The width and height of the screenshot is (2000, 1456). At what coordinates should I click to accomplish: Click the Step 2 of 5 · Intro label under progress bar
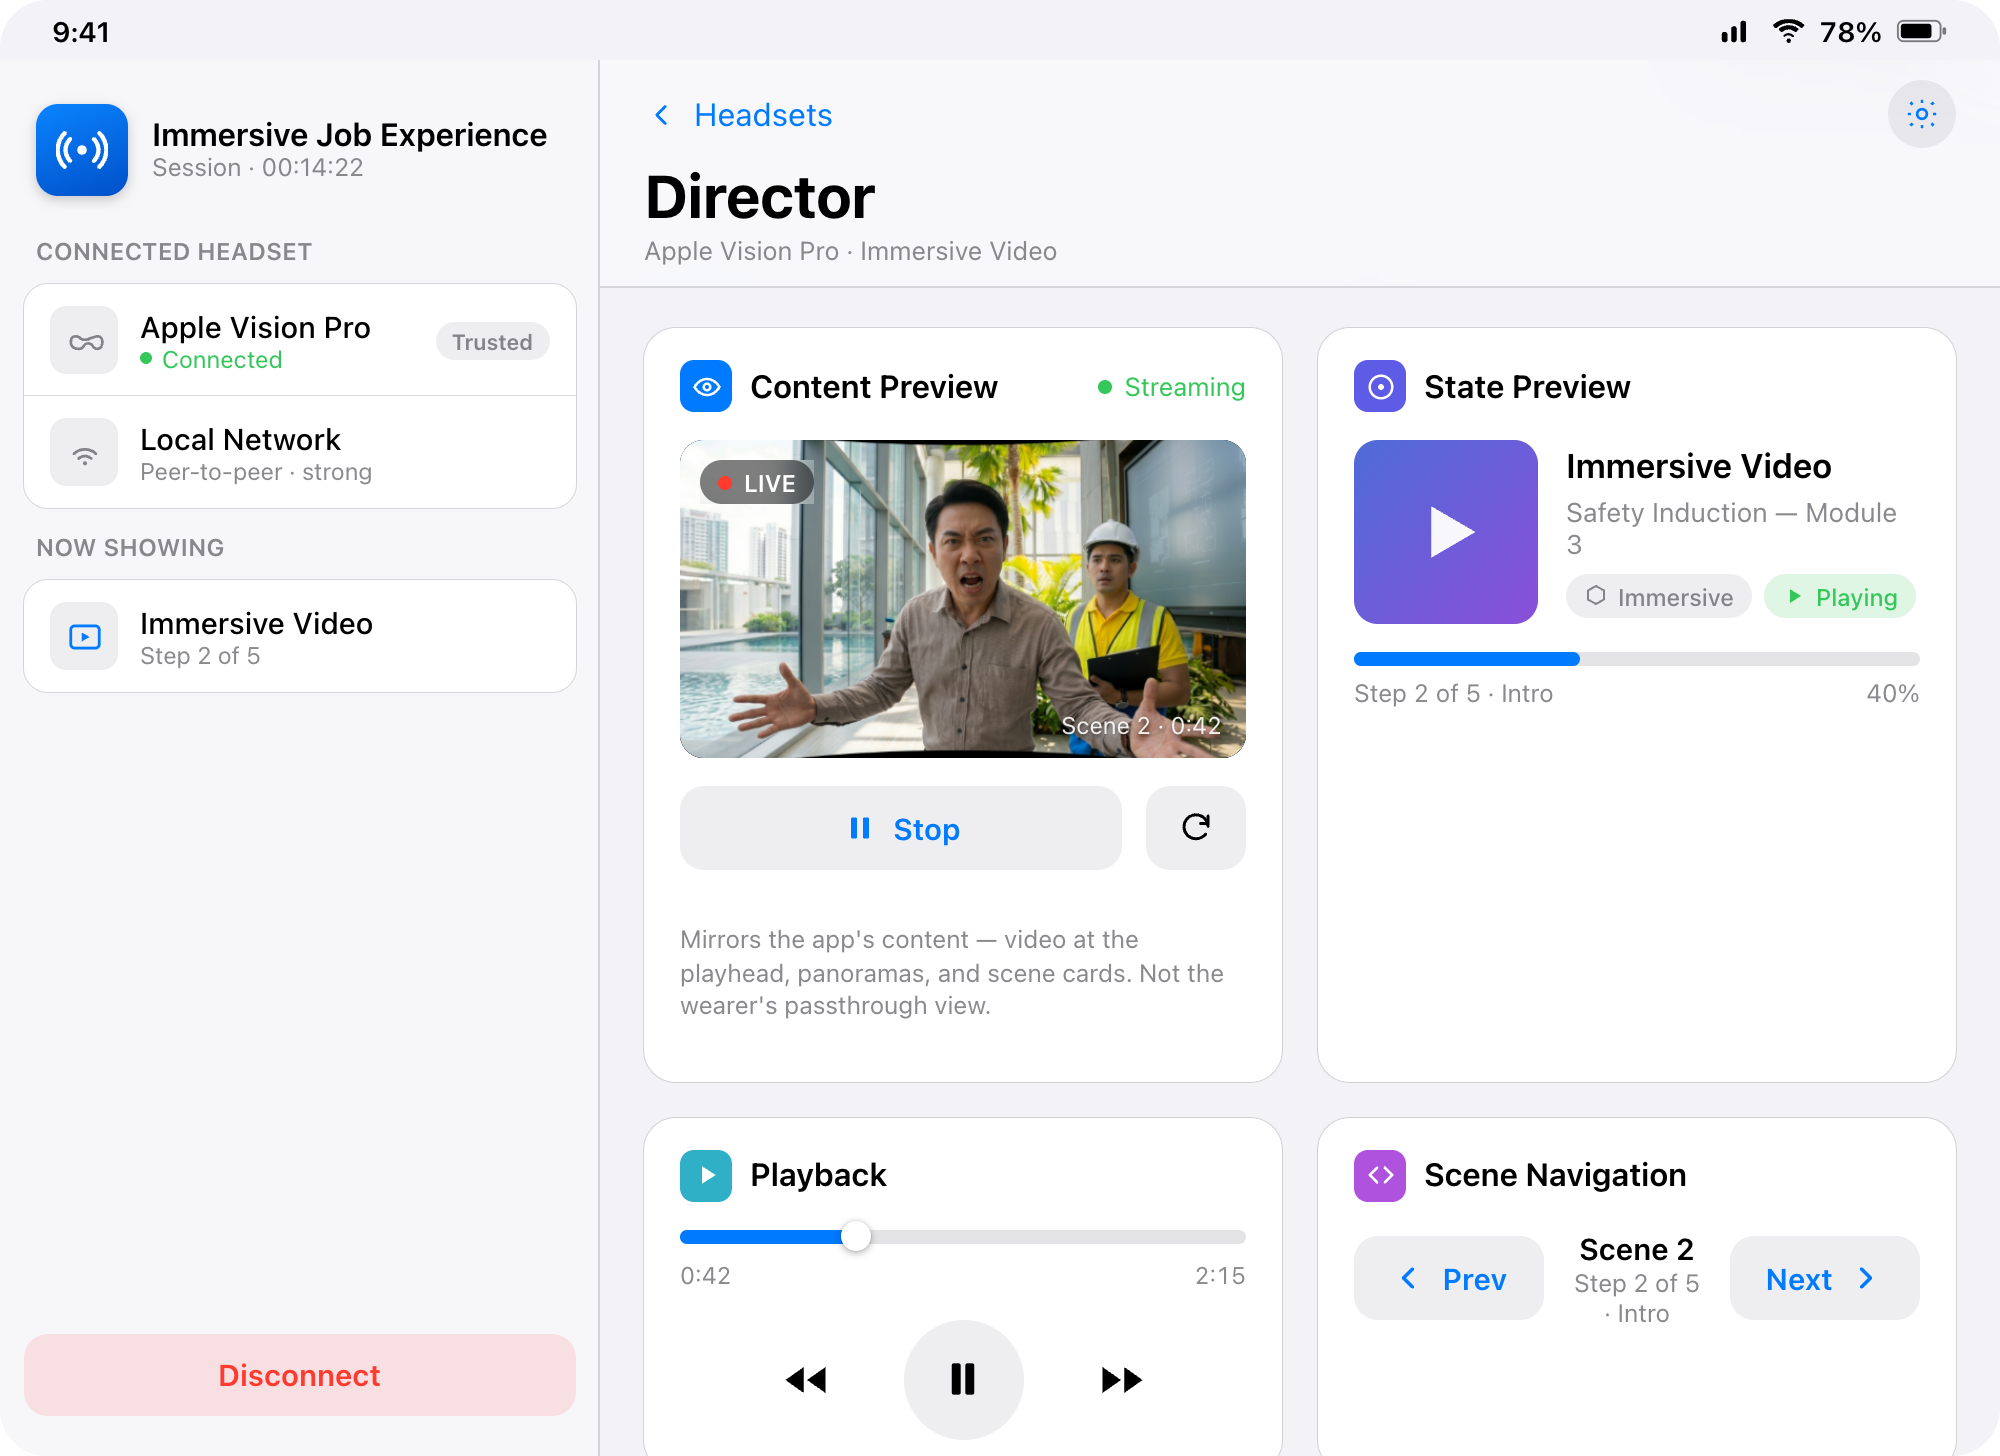pyautogui.click(x=1454, y=694)
